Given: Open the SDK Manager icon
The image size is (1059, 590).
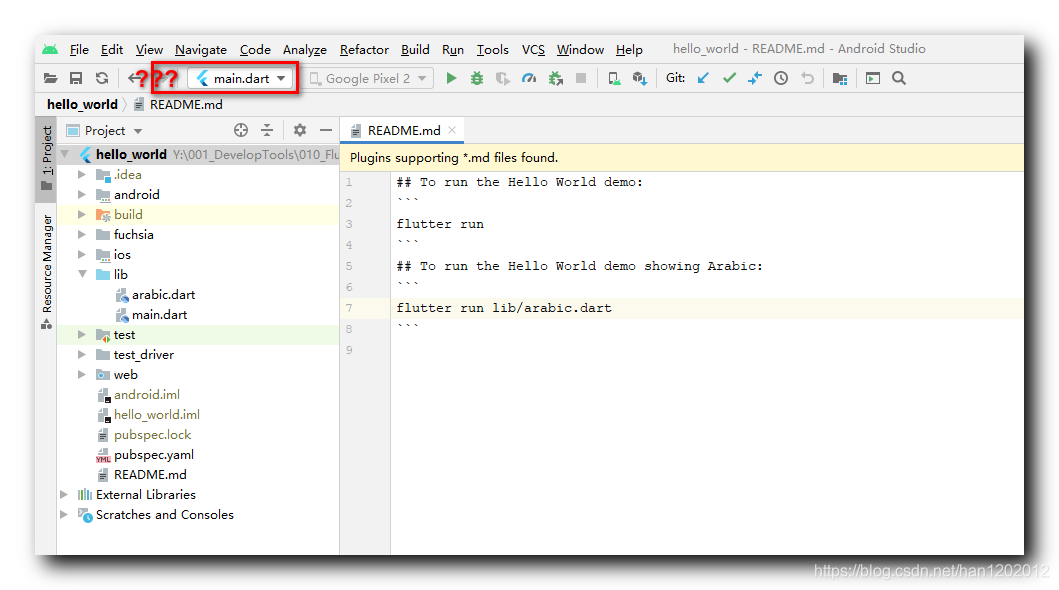Looking at the screenshot, I should [640, 78].
